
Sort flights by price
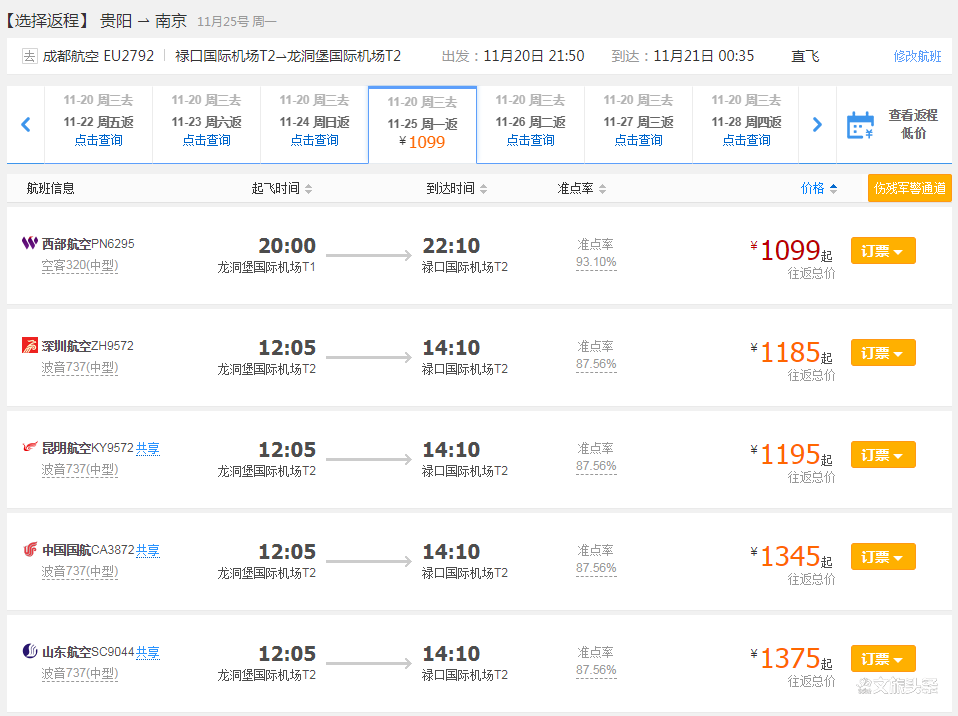tap(819, 188)
